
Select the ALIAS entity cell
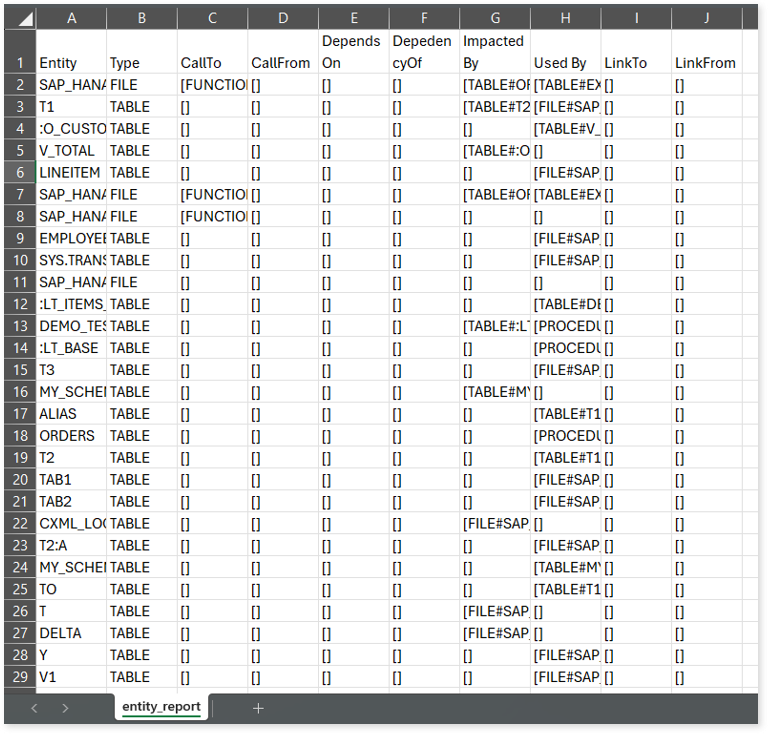[x=70, y=413]
